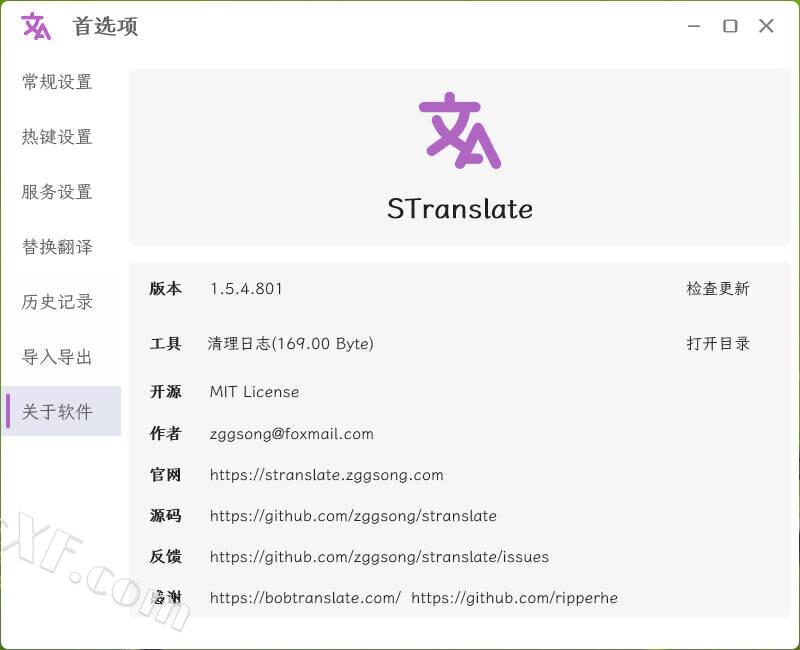This screenshot has width=800, height=650.
Task: Click author email zggsong@foxmail.com
Action: point(291,434)
